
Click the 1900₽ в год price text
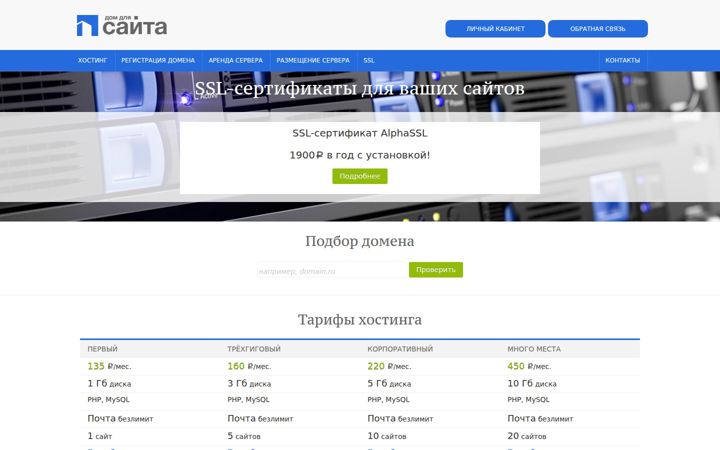click(360, 155)
